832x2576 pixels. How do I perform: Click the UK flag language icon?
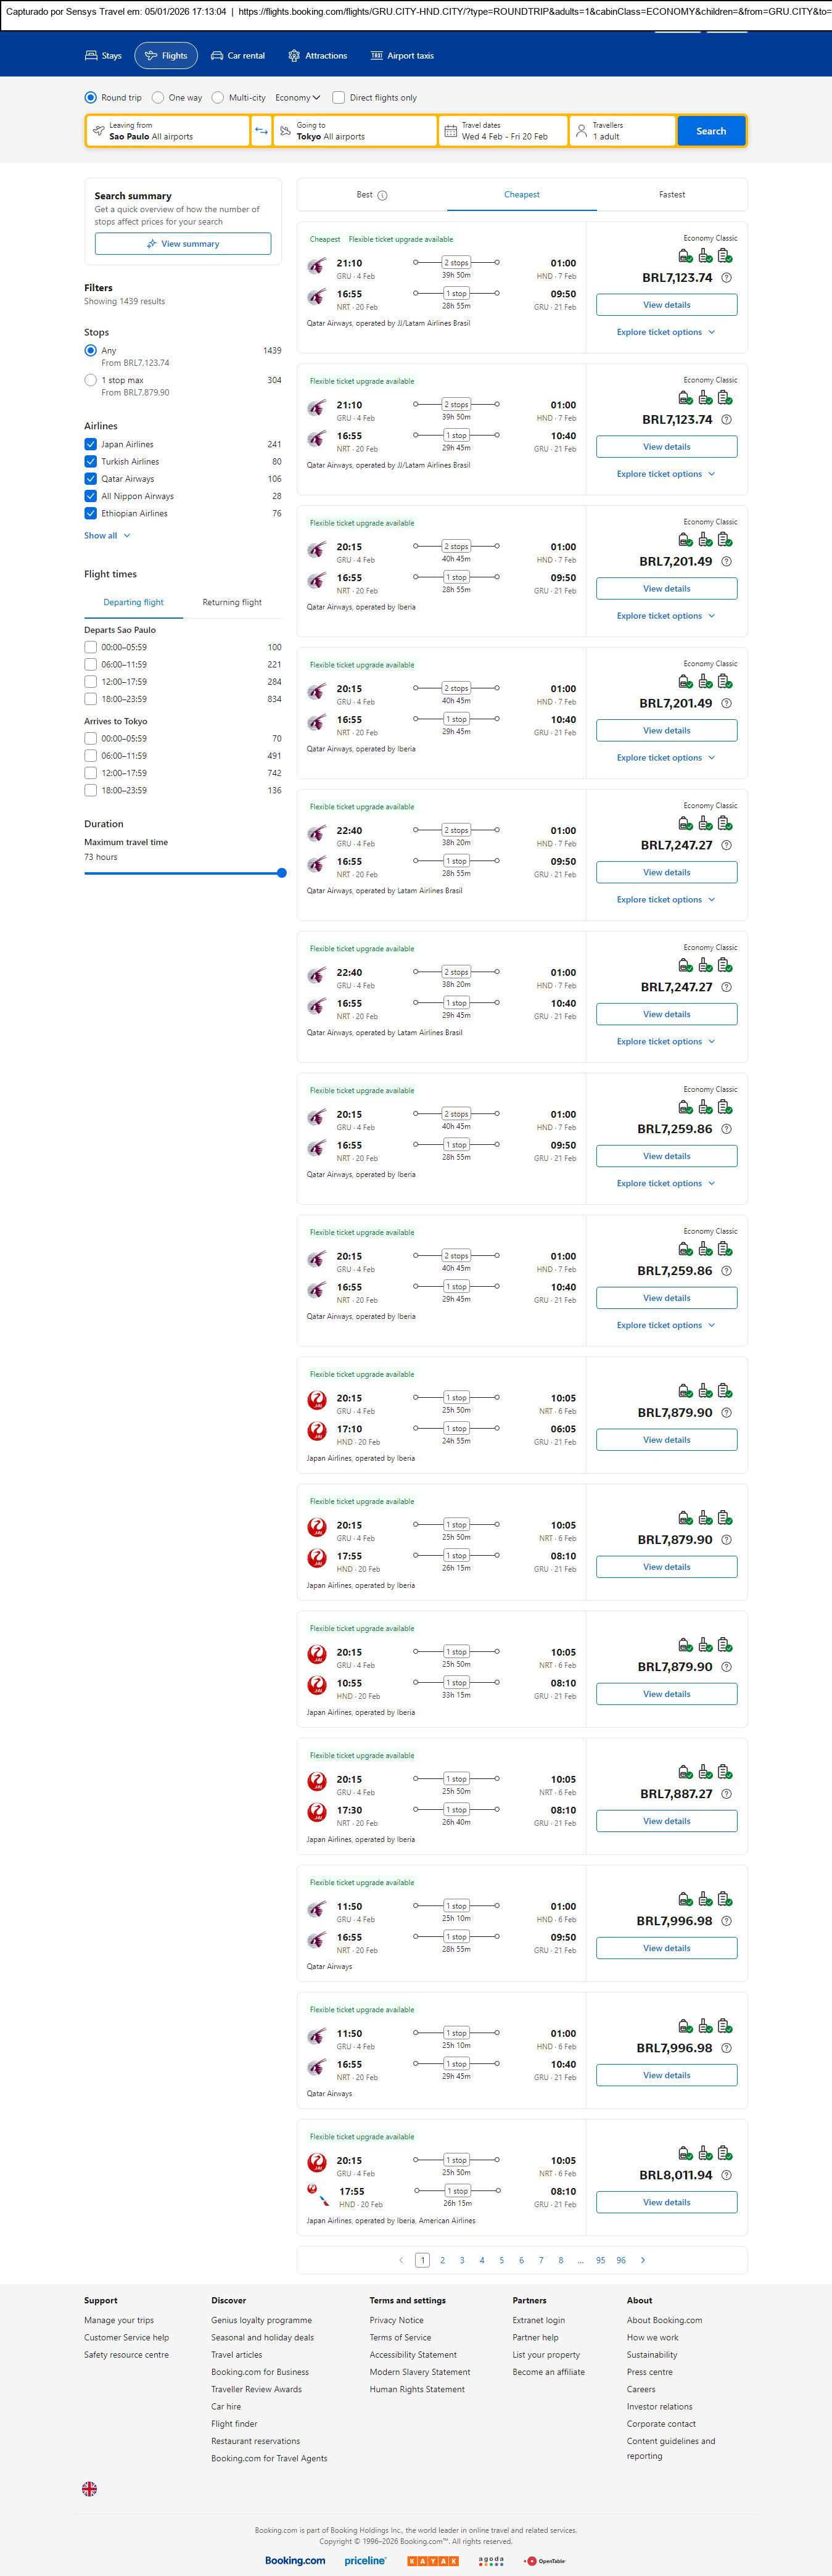coord(90,2489)
